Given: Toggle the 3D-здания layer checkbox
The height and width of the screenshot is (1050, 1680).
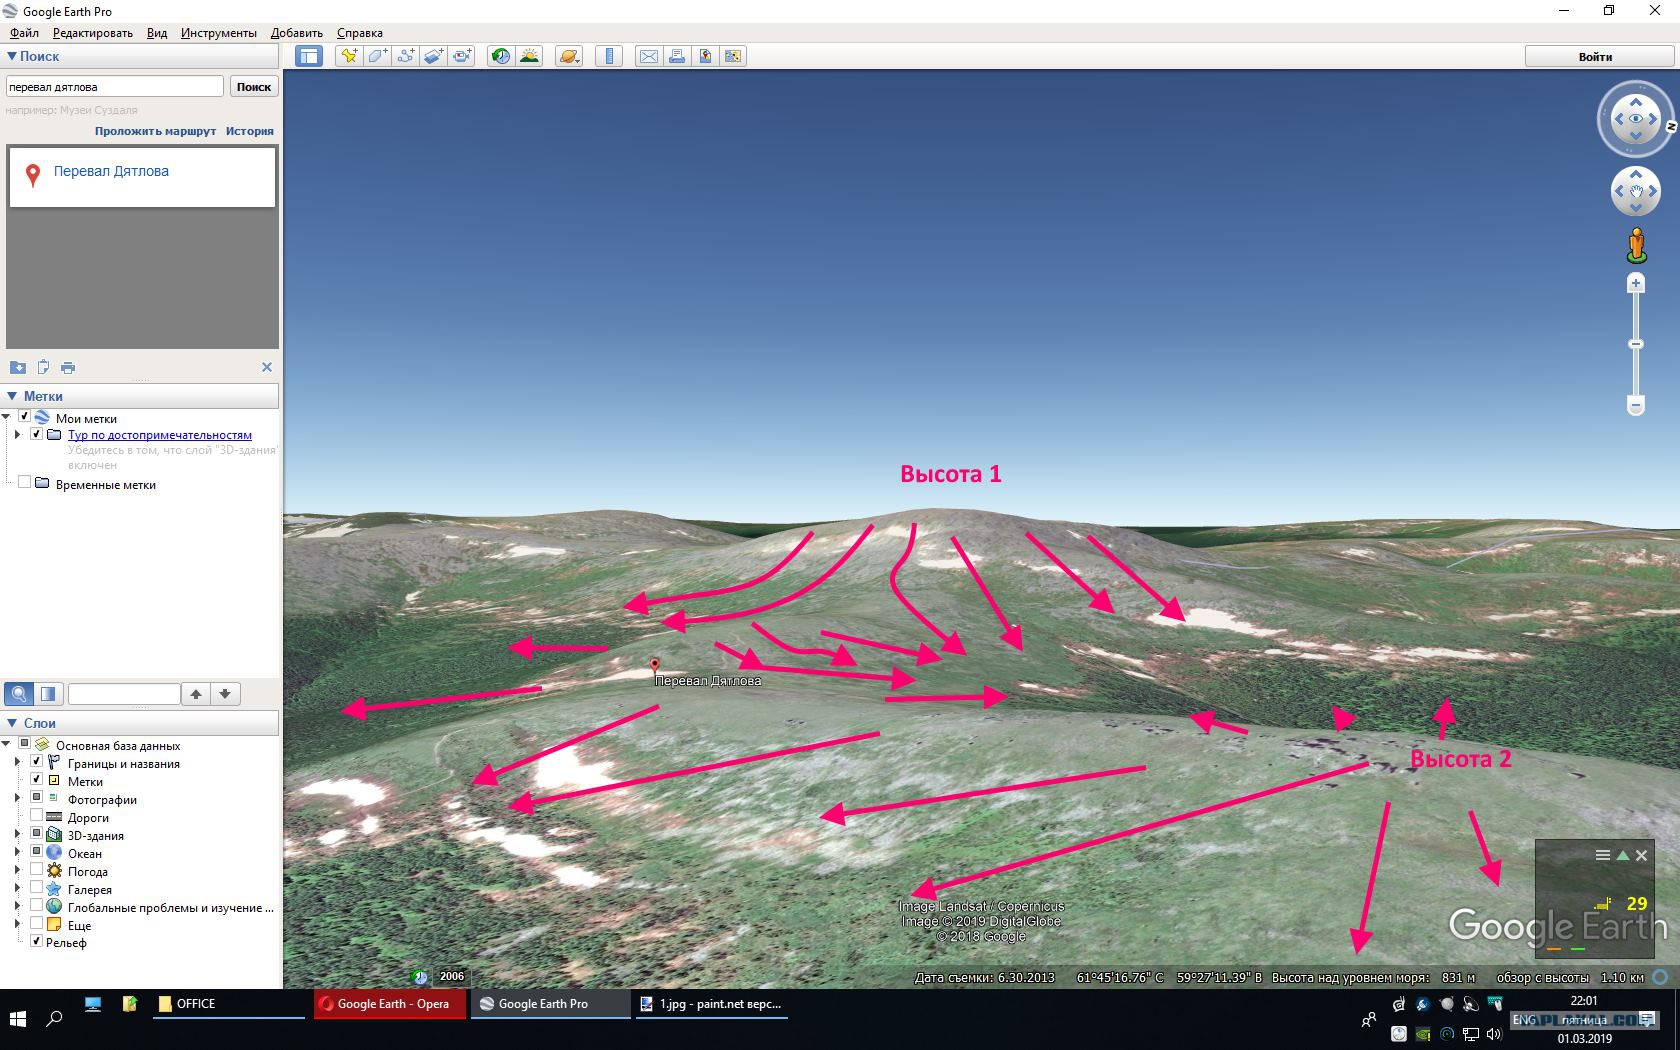Looking at the screenshot, I should (x=36, y=834).
